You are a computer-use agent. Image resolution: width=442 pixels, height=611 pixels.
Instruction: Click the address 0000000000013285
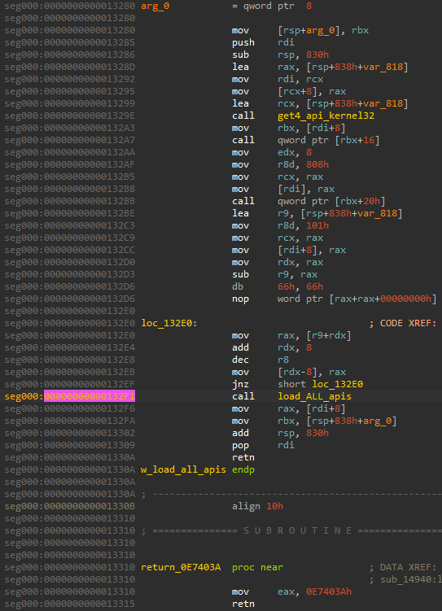89,42
